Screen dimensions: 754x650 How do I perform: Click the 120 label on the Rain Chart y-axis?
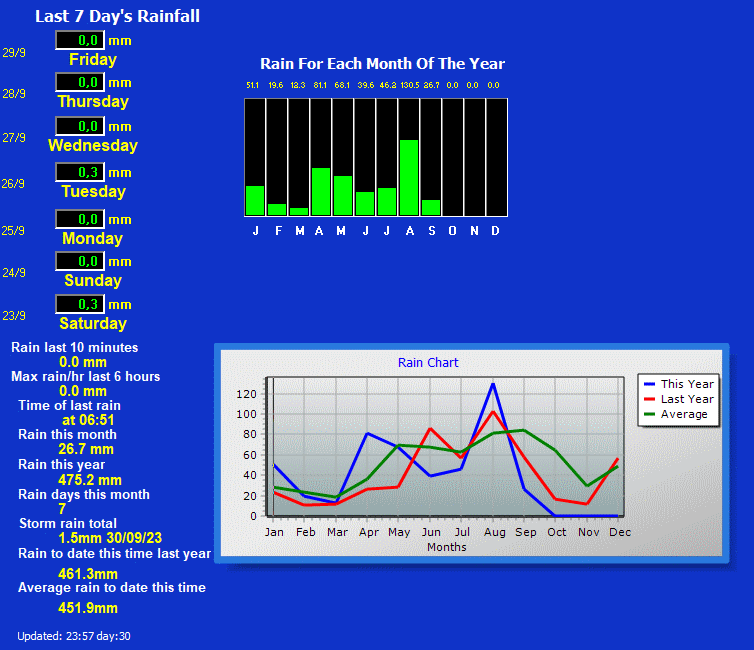click(x=246, y=394)
